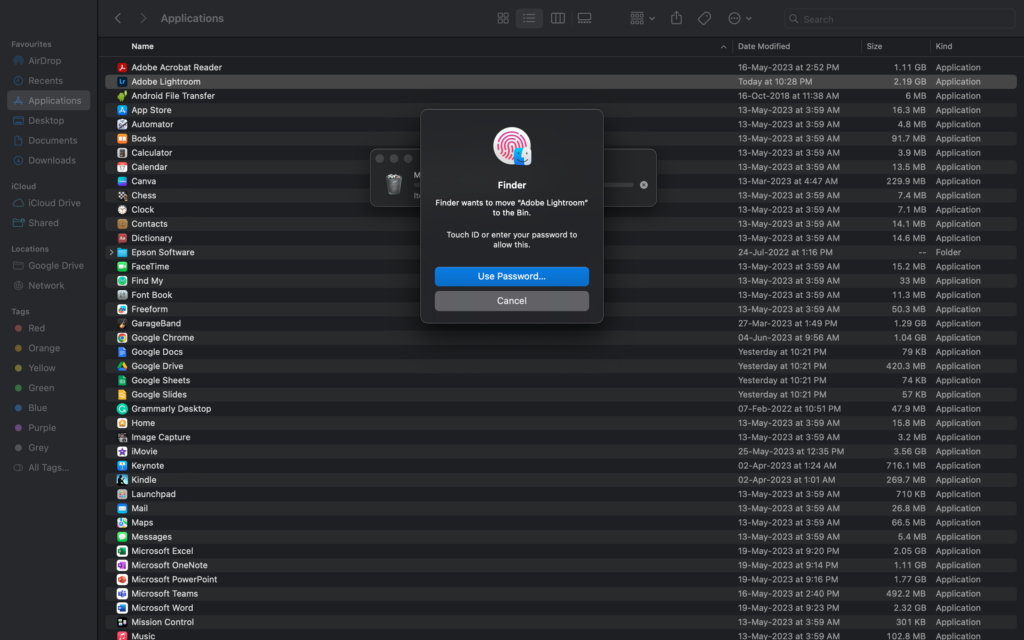This screenshot has width=1024, height=640.
Task: Select the "Mission Control" file name
Action: (163, 622)
